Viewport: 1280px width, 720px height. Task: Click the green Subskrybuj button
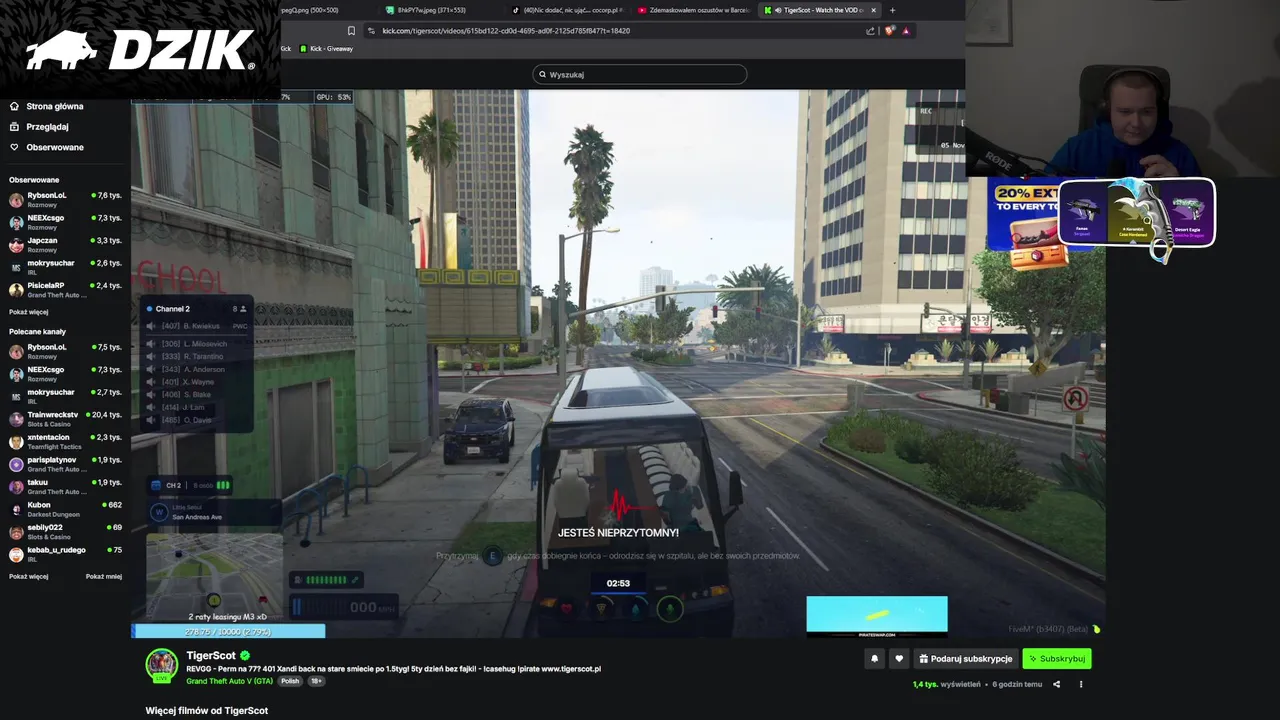pyautogui.click(x=1056, y=659)
